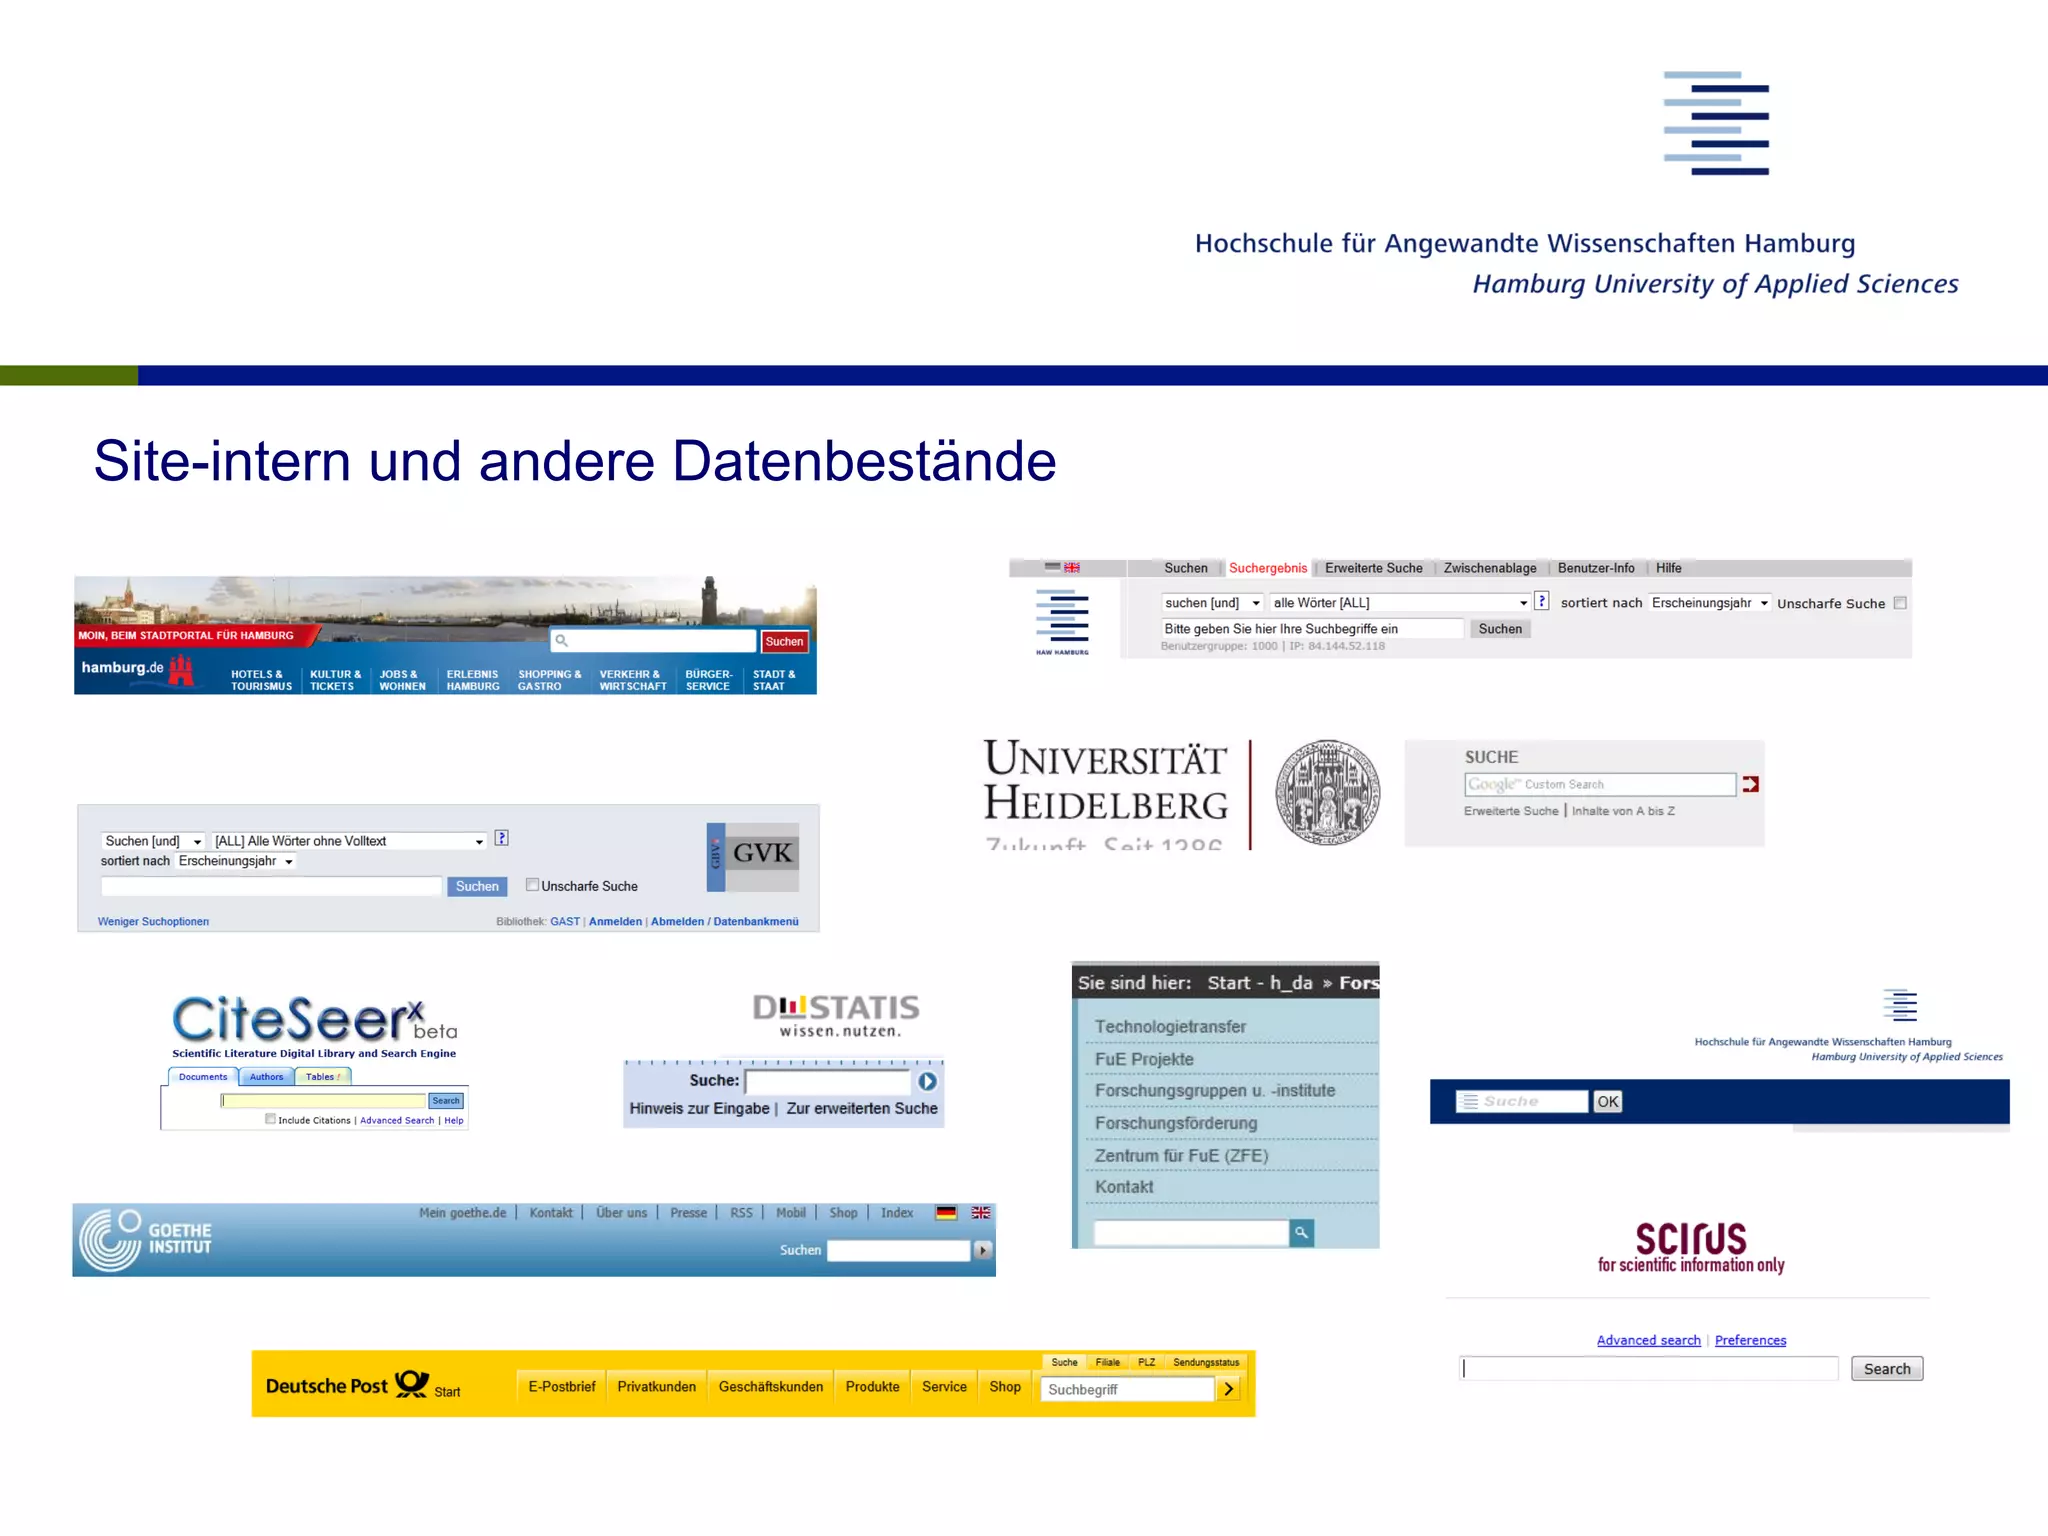Viewport: 2048px width, 1536px height.
Task: Open the Erweiterte Suche tab in HAW catalog
Action: 1373,568
